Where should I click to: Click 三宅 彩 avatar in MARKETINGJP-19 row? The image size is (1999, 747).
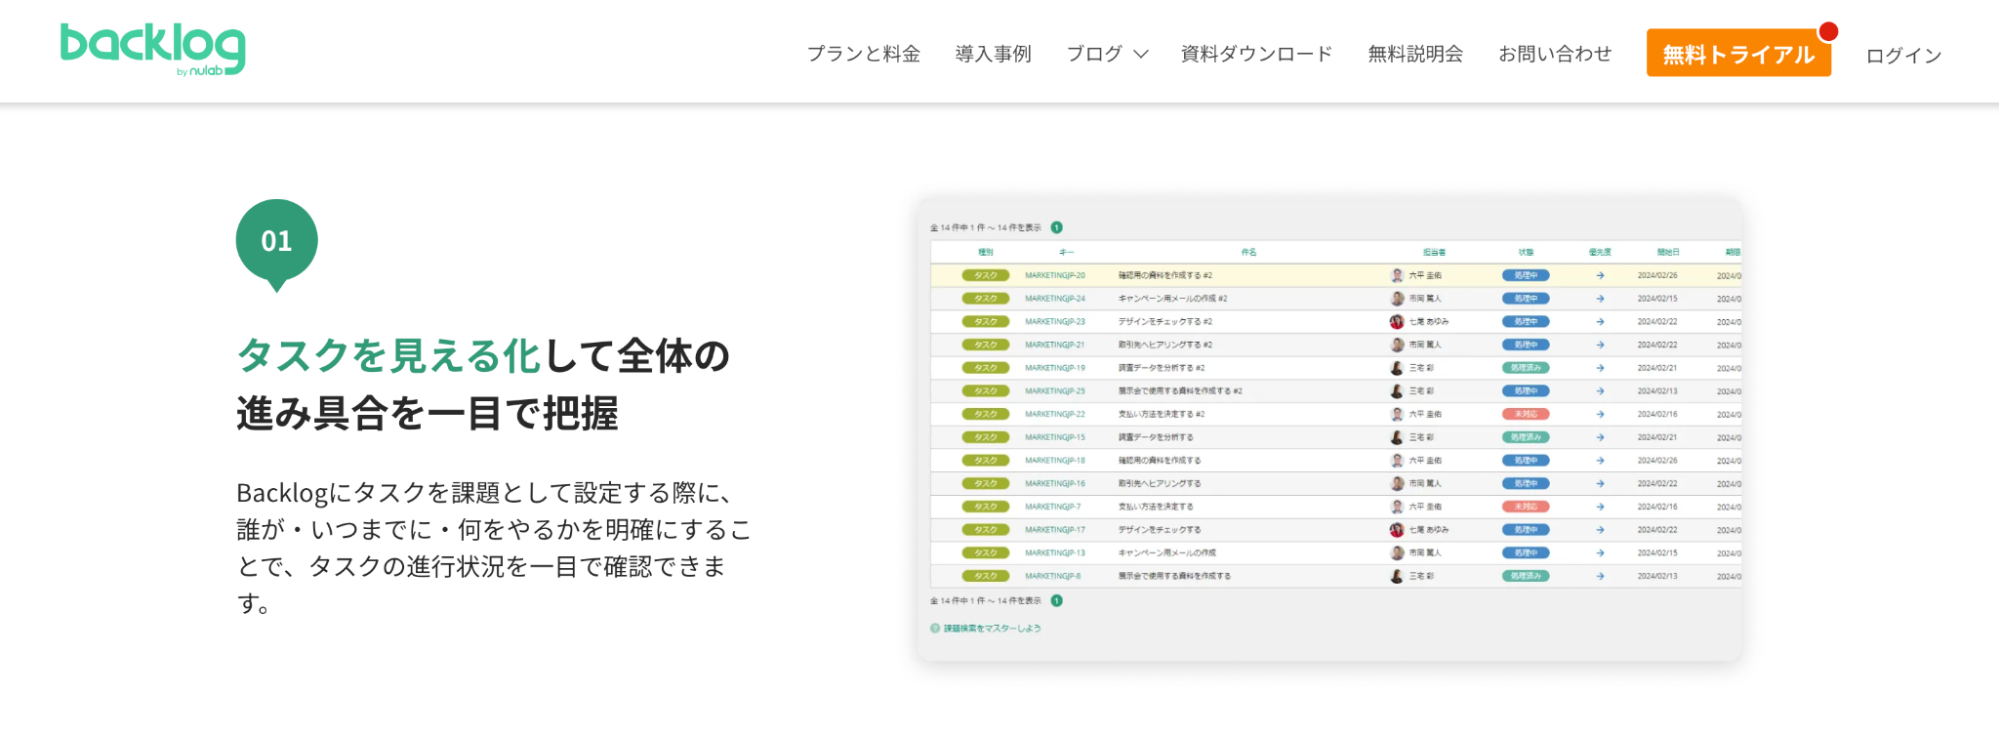coord(1397,368)
